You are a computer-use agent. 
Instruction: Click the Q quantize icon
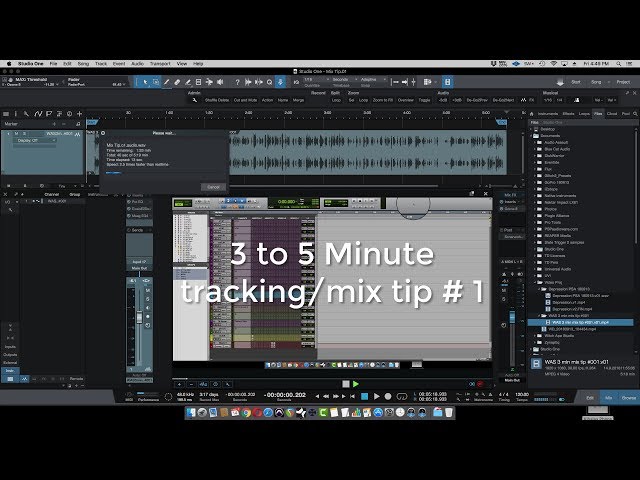point(269,82)
